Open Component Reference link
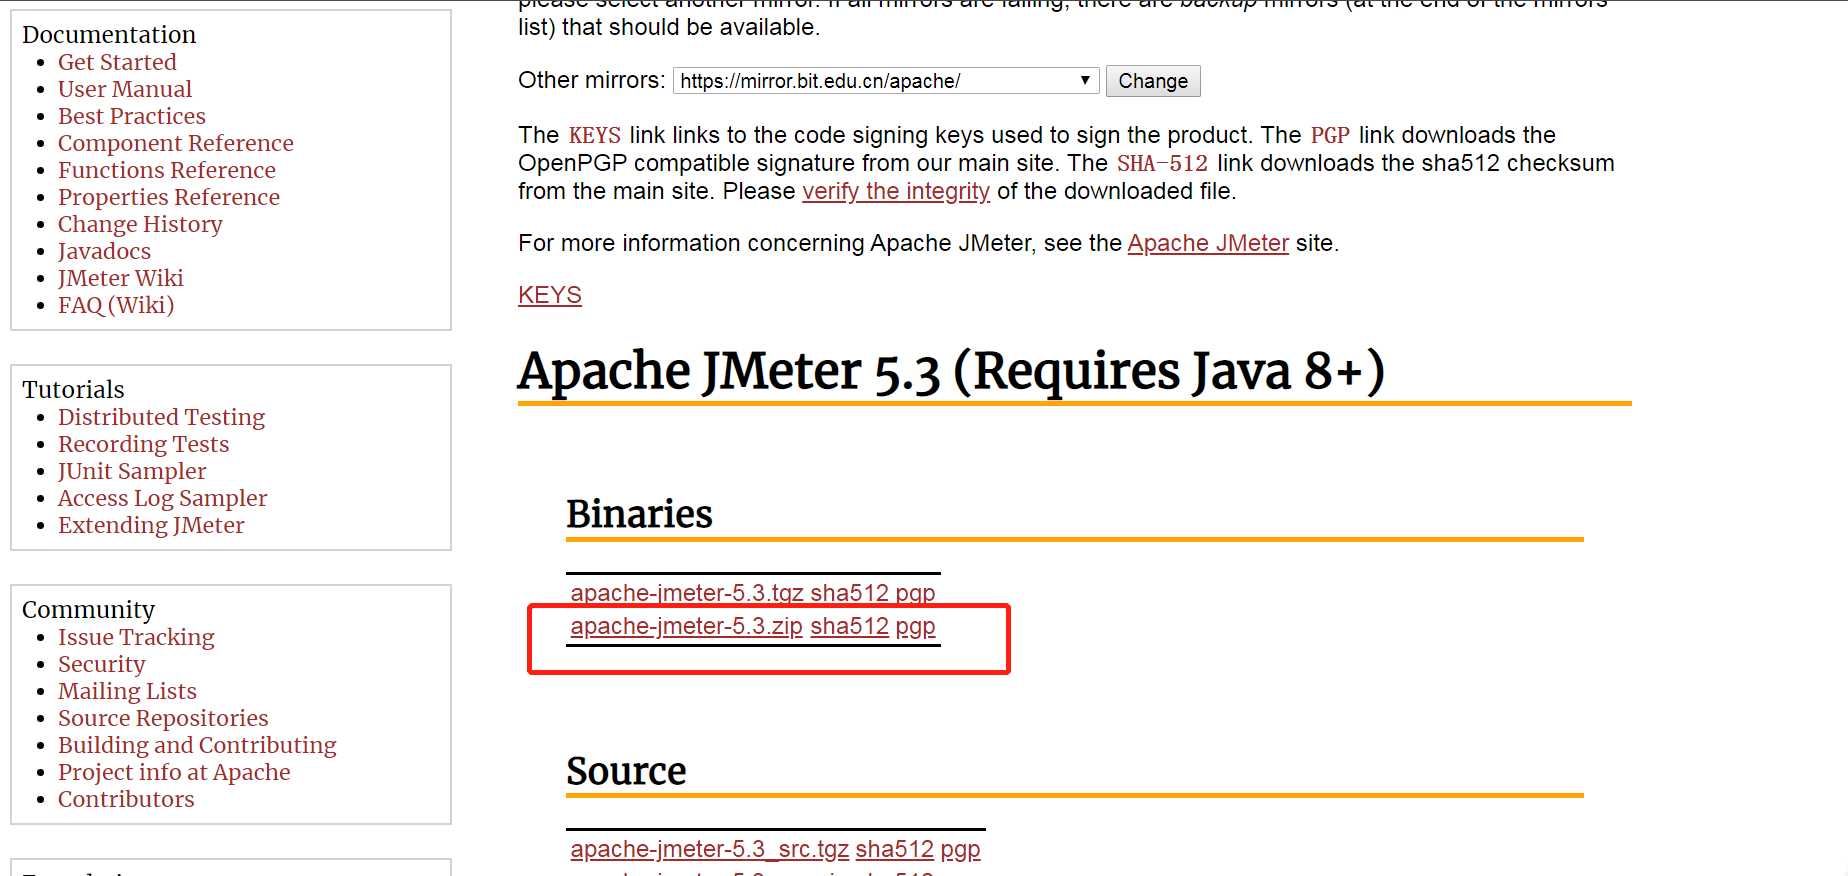 click(x=176, y=143)
